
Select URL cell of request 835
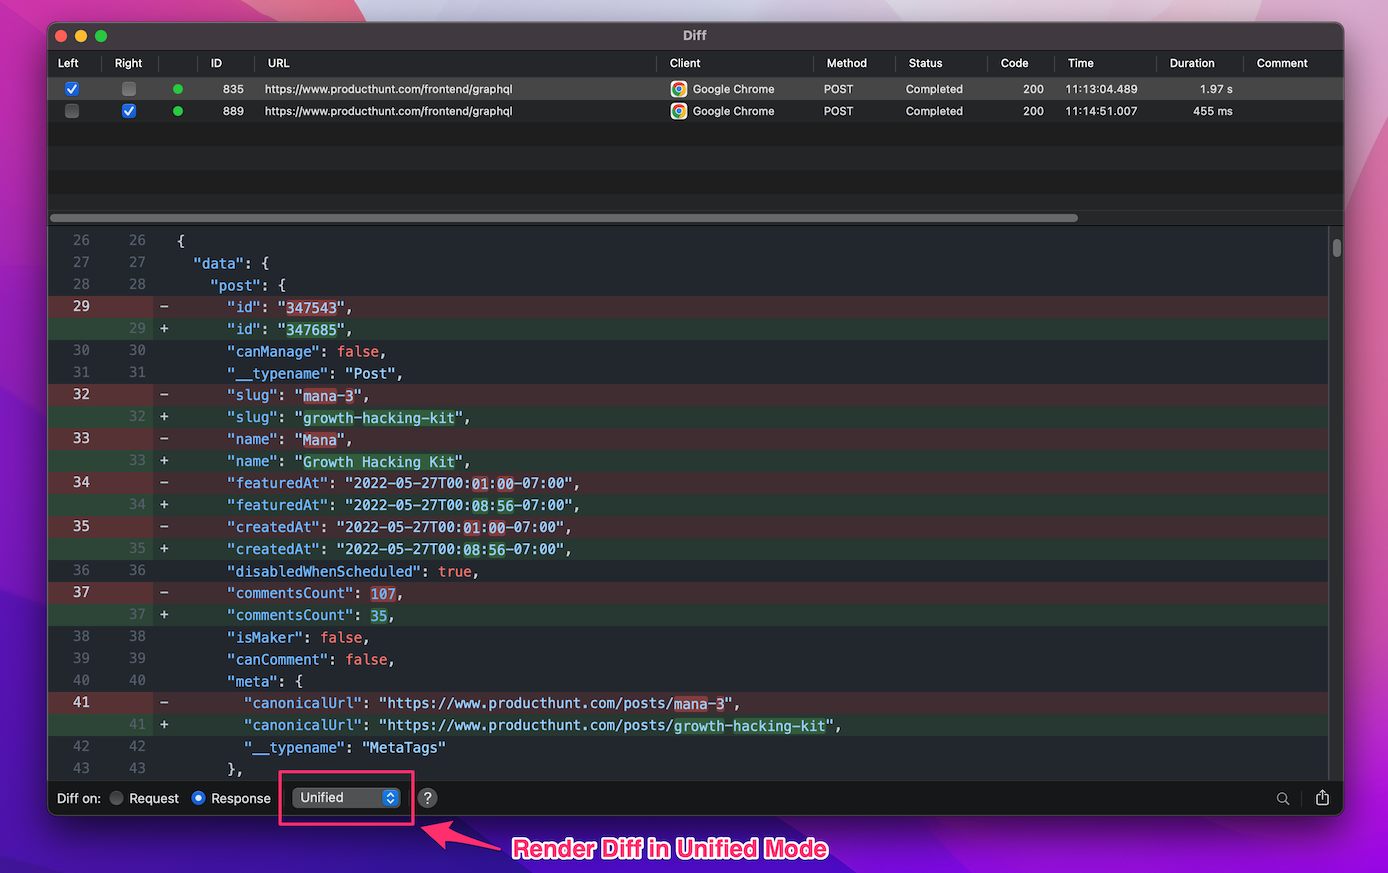click(388, 89)
